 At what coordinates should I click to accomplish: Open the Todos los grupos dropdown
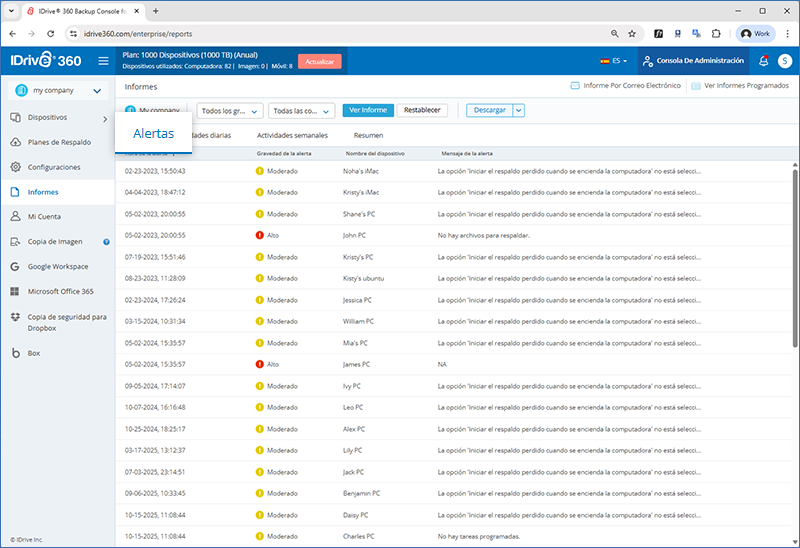[x=230, y=111]
